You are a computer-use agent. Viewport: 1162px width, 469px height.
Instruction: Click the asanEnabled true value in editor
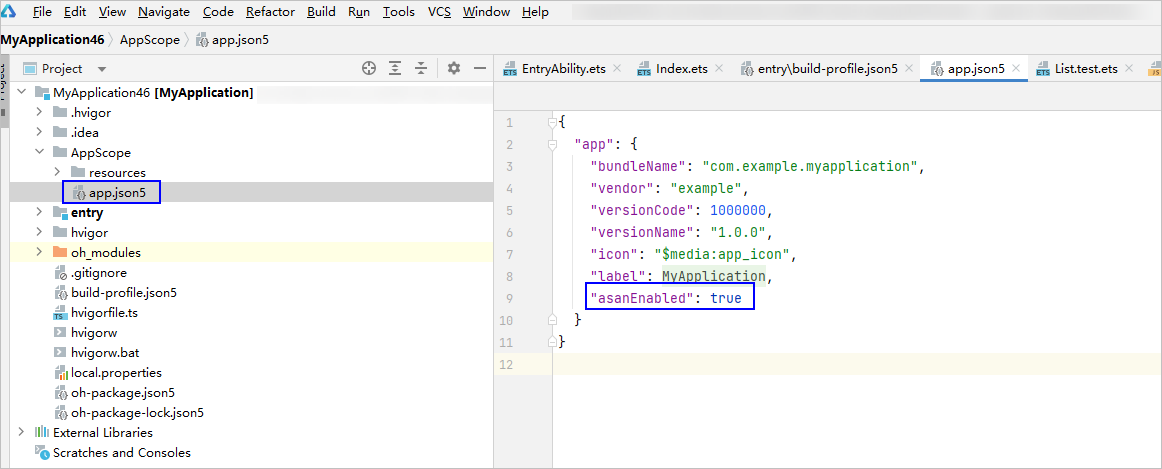click(726, 298)
